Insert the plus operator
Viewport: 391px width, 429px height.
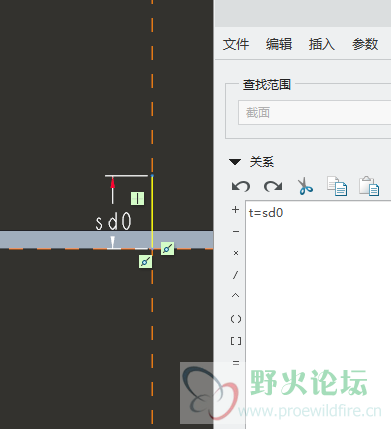click(x=235, y=210)
